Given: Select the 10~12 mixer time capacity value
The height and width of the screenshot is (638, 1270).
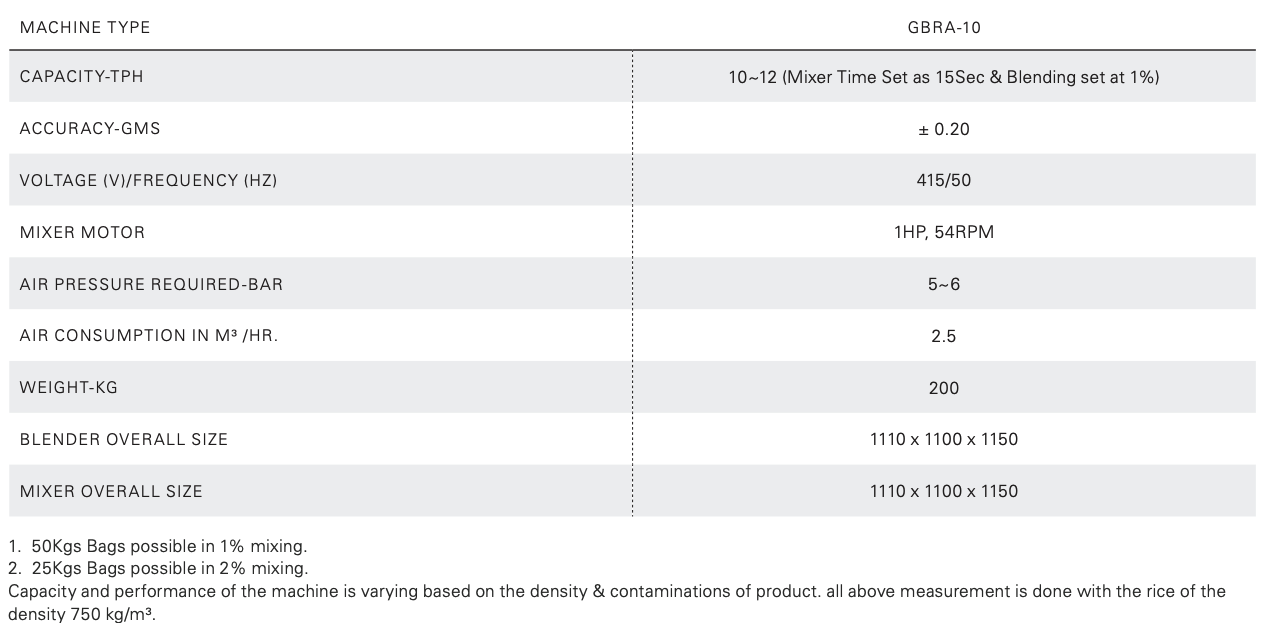Looking at the screenshot, I should pos(943,77).
